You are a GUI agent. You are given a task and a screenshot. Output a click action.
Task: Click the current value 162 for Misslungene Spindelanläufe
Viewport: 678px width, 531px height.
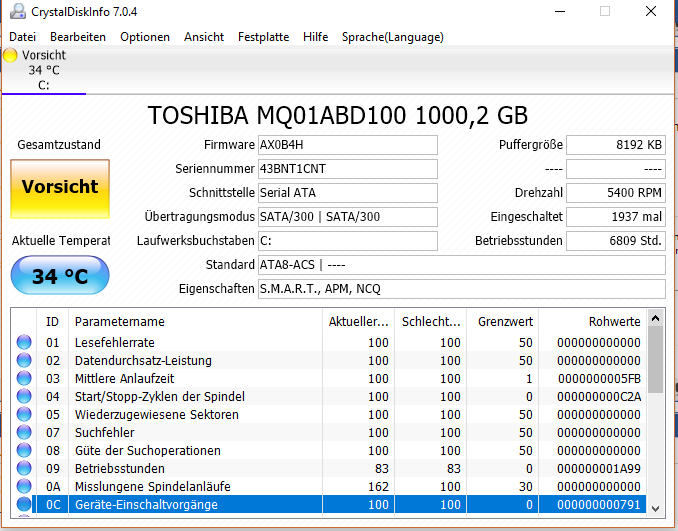[378, 486]
